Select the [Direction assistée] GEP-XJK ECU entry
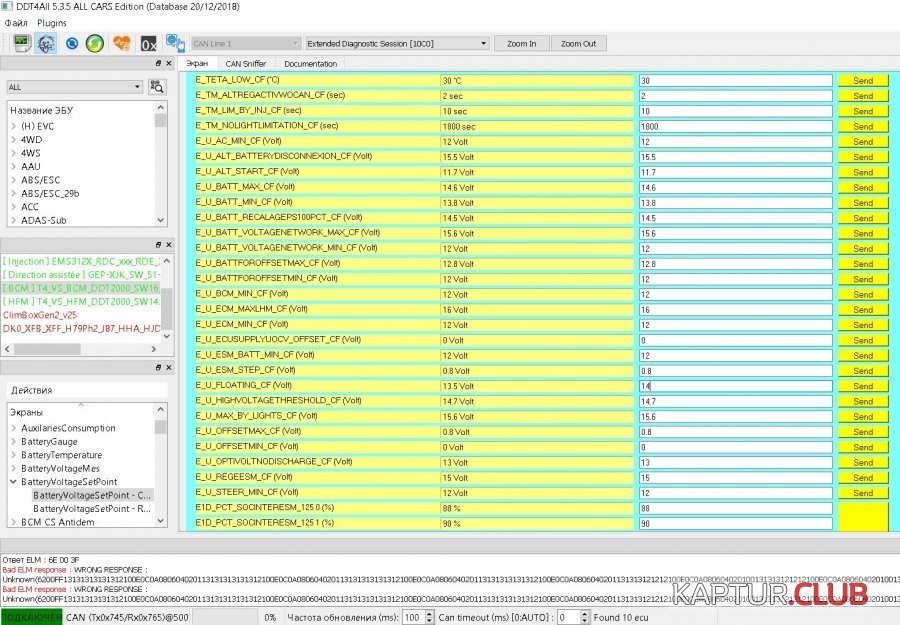 point(81,275)
